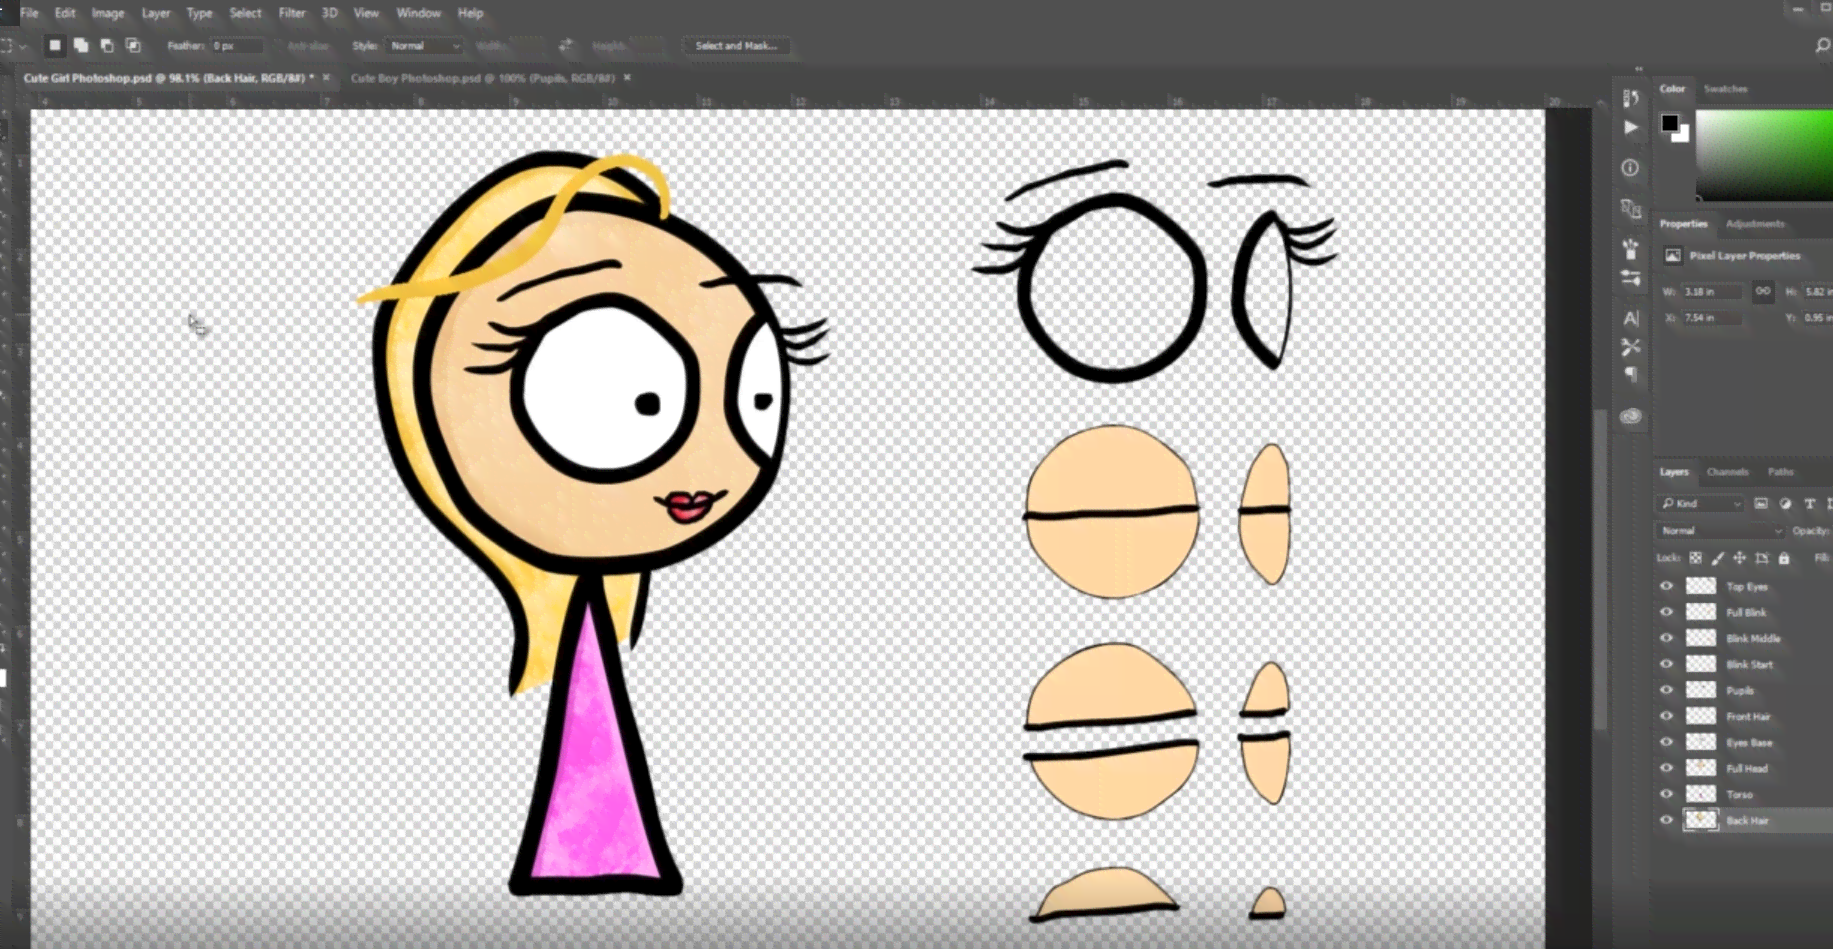
Task: Open the Brush Presets panel icon
Action: tap(1631, 249)
